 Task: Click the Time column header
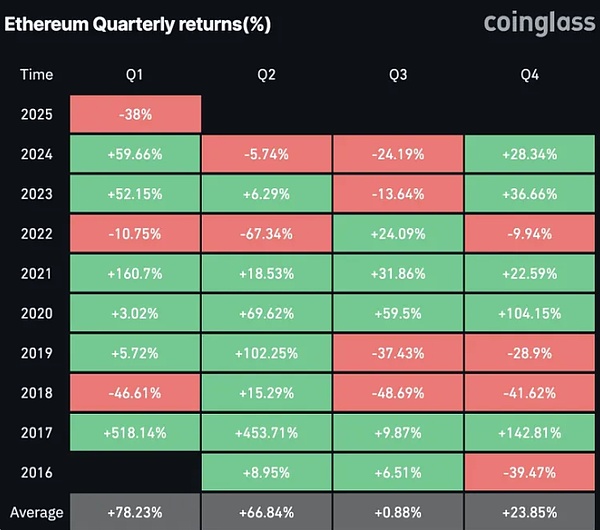(x=37, y=75)
